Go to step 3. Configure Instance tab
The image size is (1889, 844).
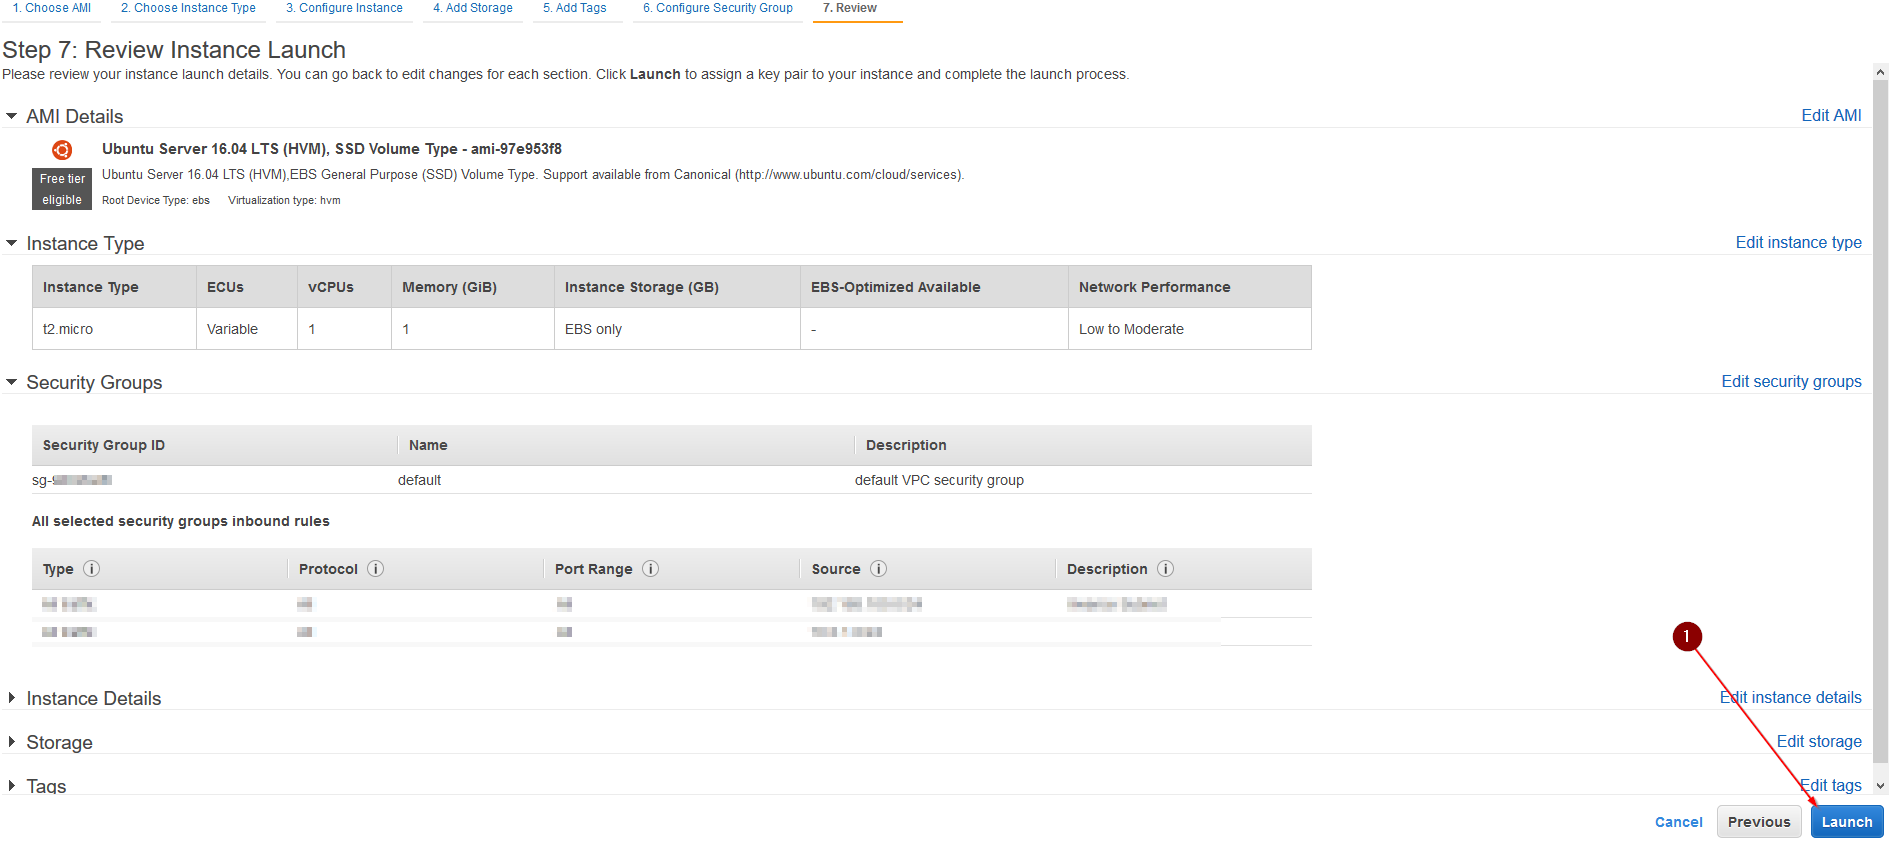[x=344, y=8]
